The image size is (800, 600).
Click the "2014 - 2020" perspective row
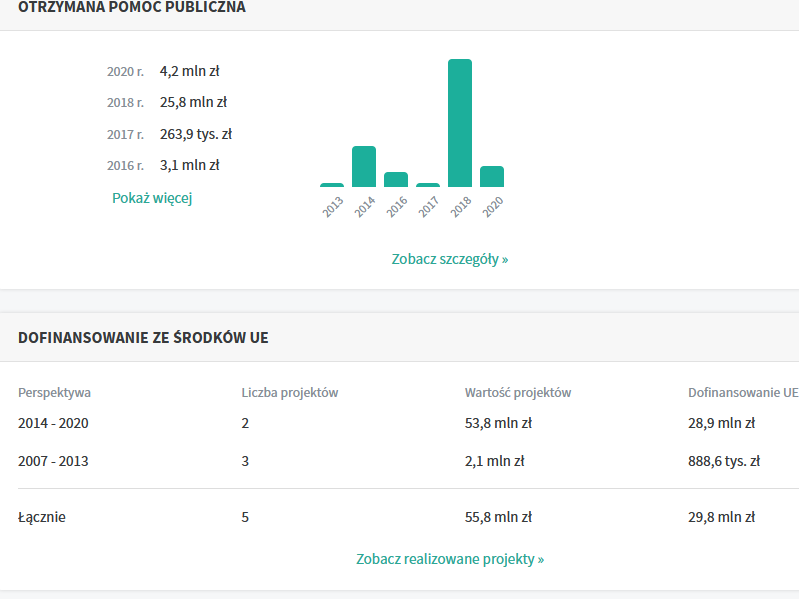[x=53, y=423]
